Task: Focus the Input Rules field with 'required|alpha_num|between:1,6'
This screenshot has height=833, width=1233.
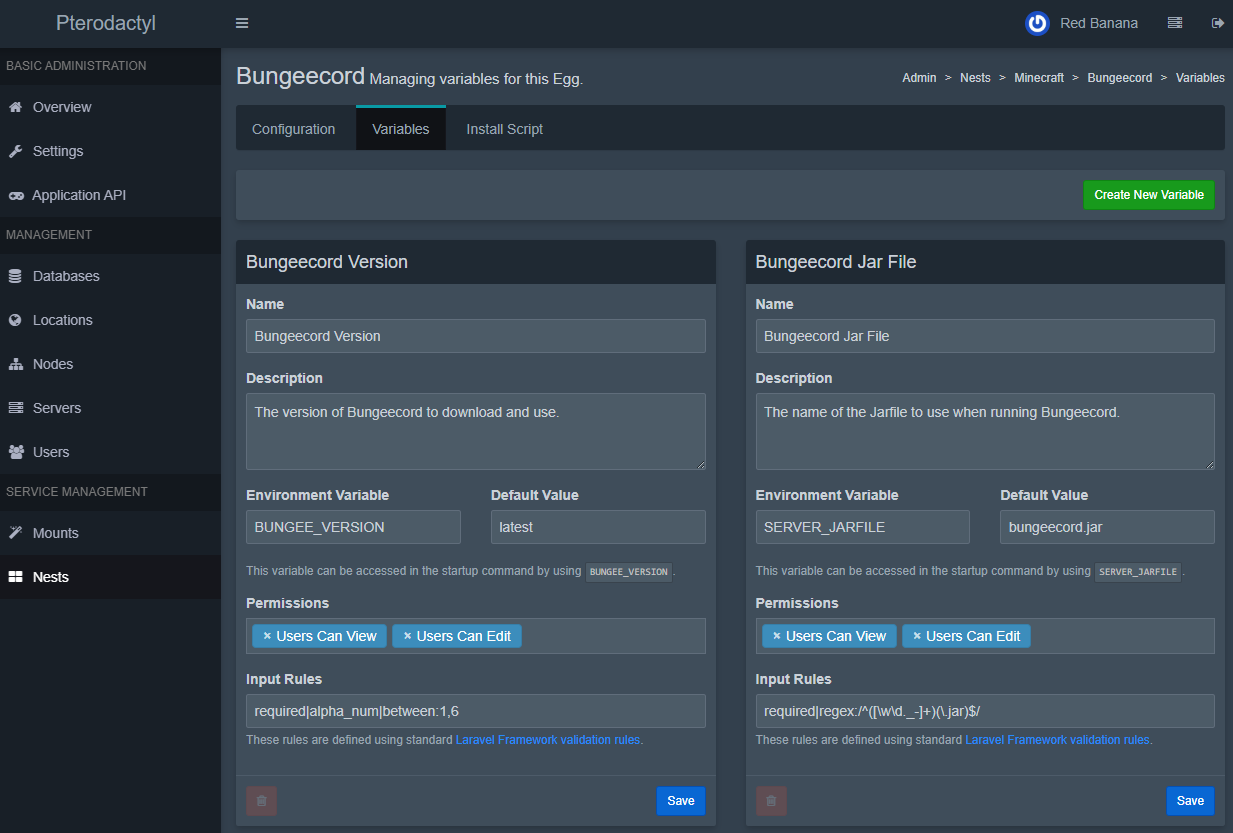Action: point(476,711)
